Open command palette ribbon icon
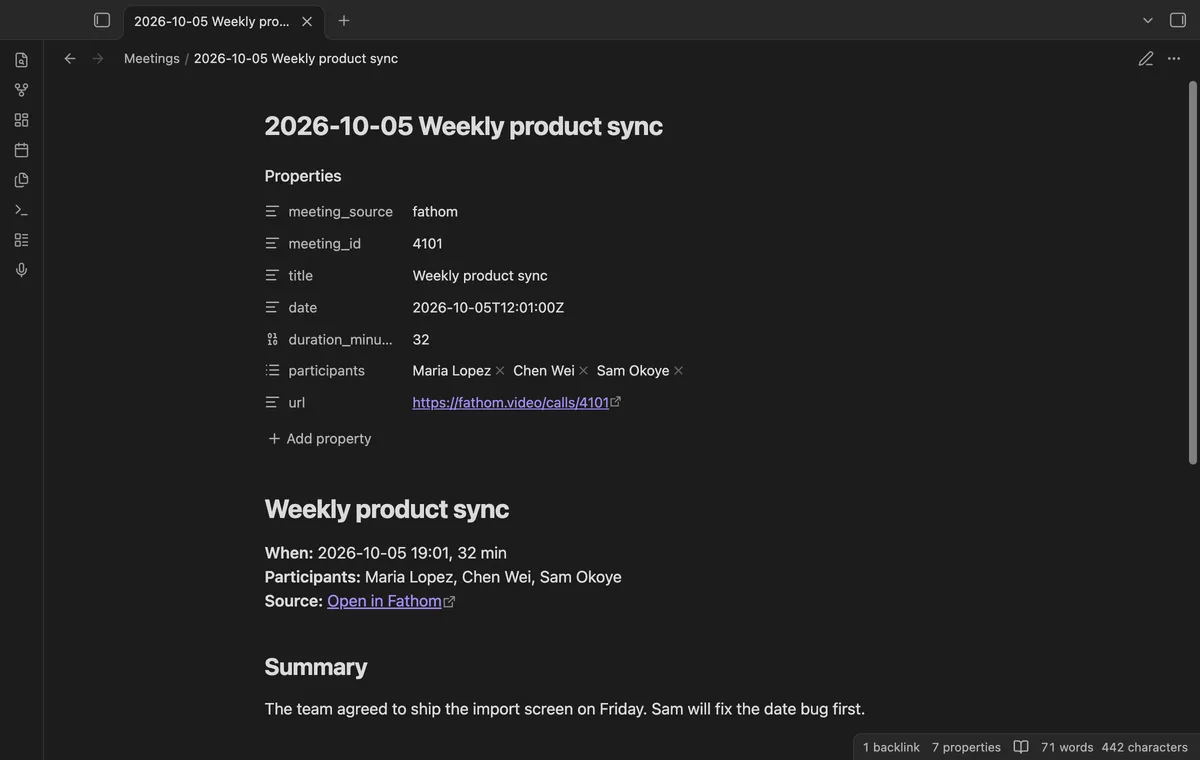Image resolution: width=1200 pixels, height=760 pixels. pyautogui.click(x=22, y=210)
